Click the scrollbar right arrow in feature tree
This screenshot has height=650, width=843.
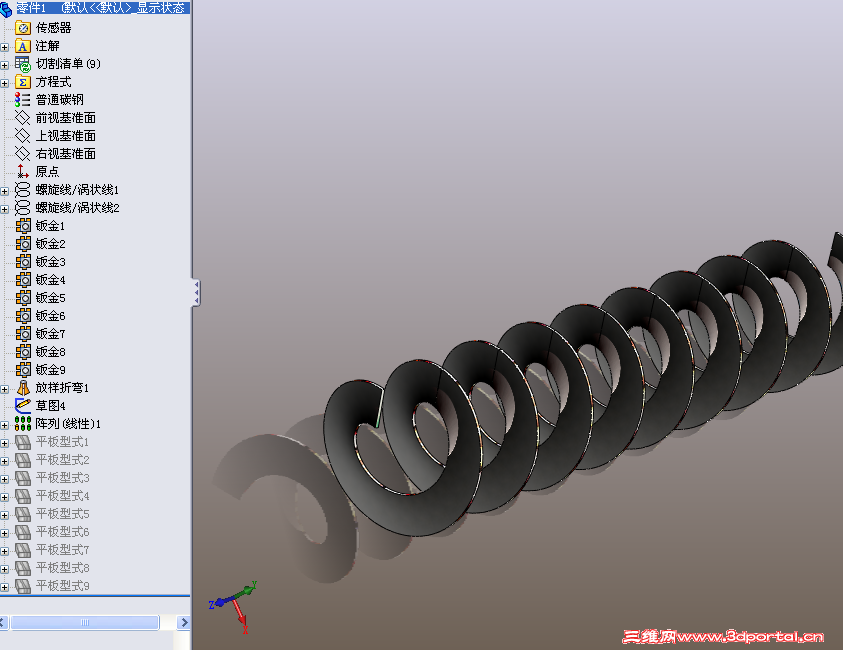point(184,623)
